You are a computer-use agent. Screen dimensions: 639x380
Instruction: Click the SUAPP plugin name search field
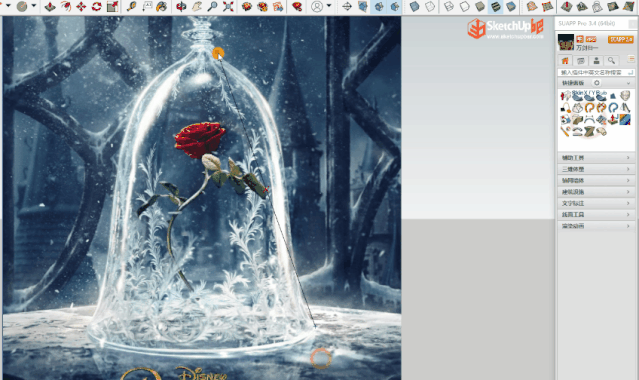pos(596,73)
